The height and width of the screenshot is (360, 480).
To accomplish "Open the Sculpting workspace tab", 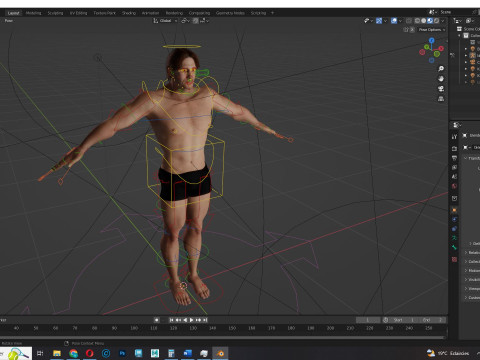I will click(x=55, y=13).
